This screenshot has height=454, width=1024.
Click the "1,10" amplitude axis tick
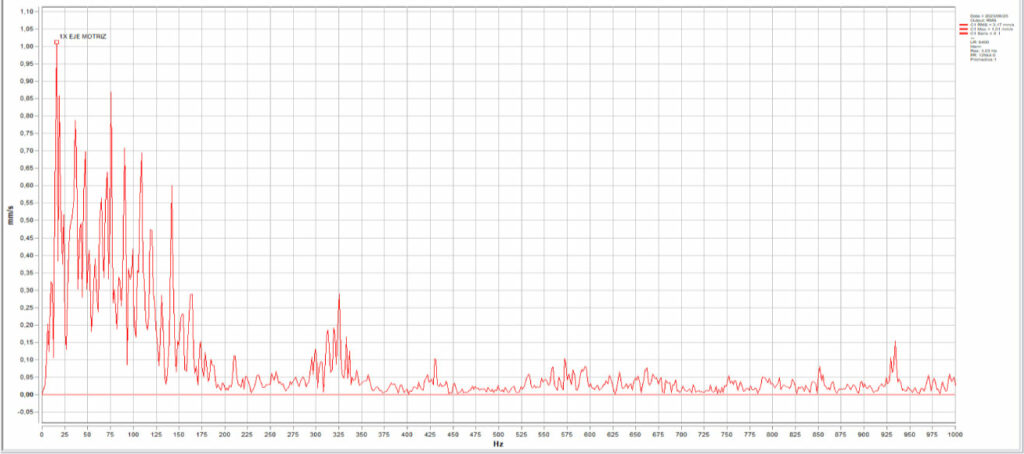coord(27,12)
